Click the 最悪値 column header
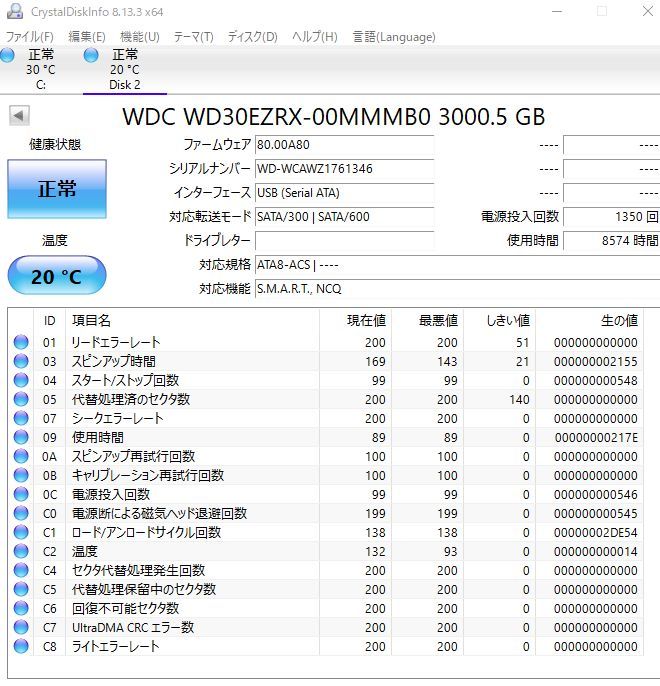The width and height of the screenshot is (660, 686). point(427,321)
